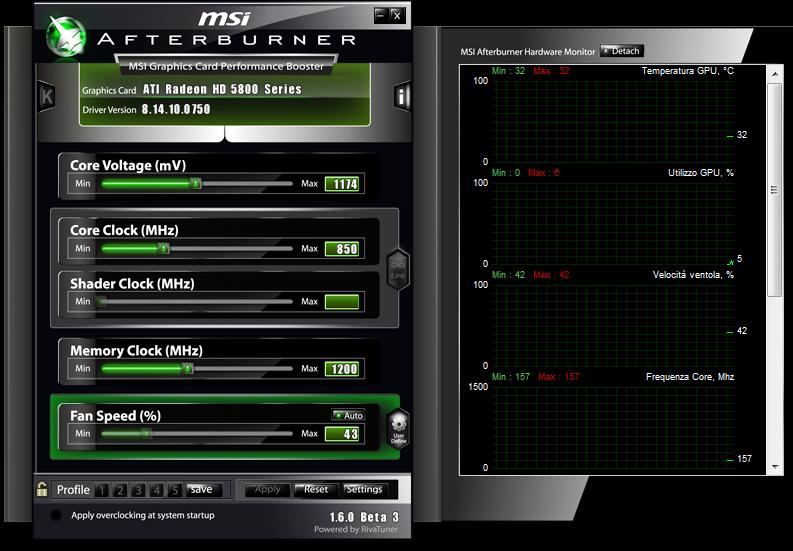
Task: Click the Fan Speed value field 43
Action: 342,434
